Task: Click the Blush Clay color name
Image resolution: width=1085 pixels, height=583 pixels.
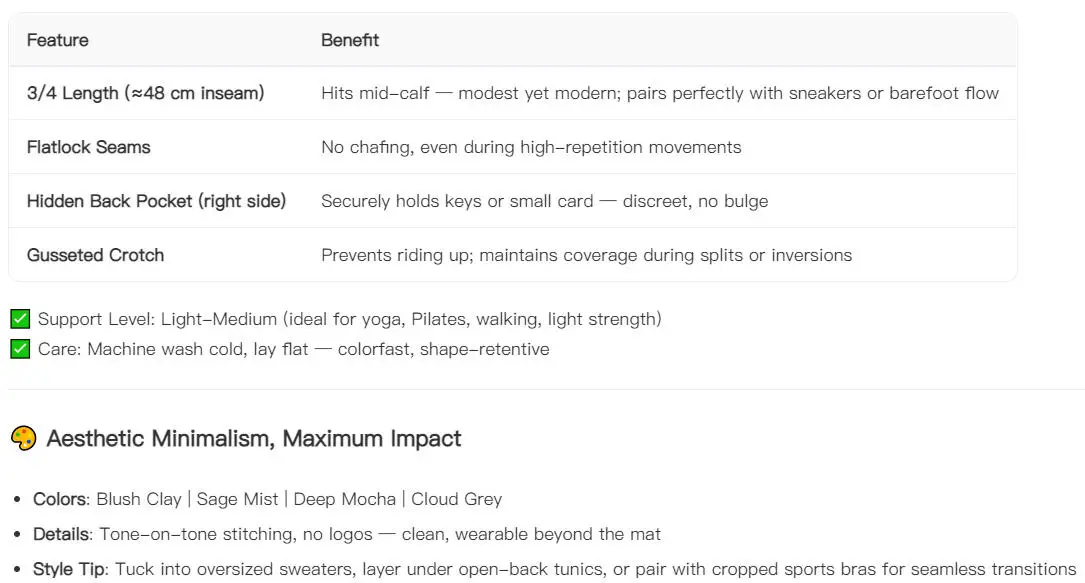Action: pos(138,499)
